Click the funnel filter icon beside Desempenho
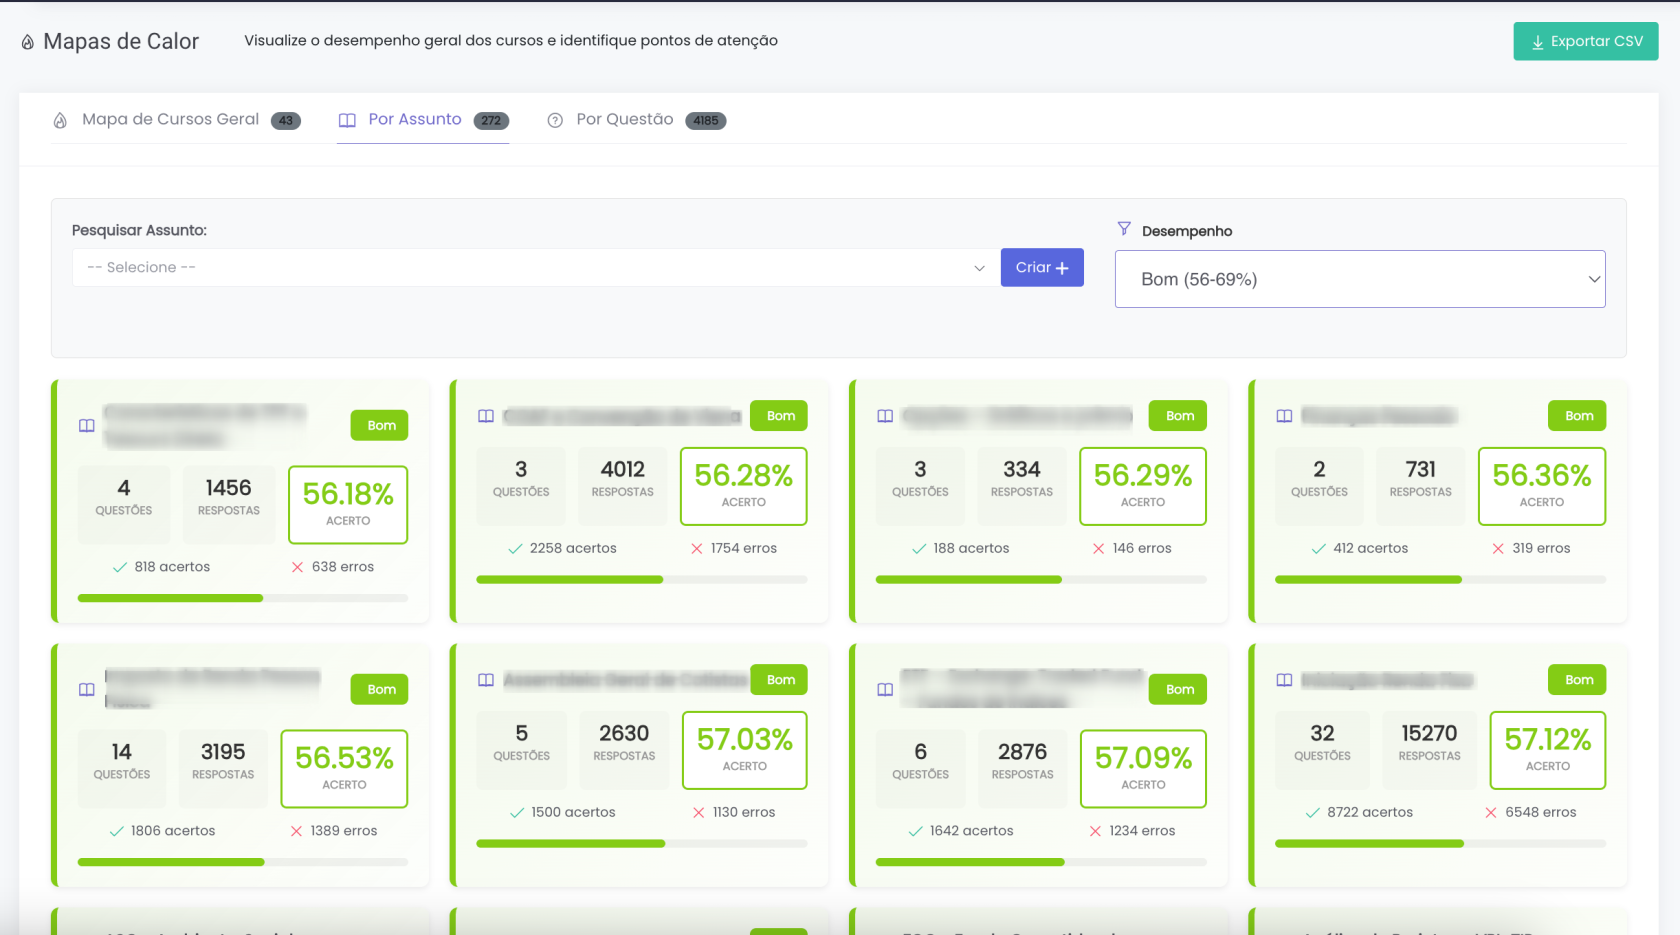The height and width of the screenshot is (935, 1680). point(1124,229)
